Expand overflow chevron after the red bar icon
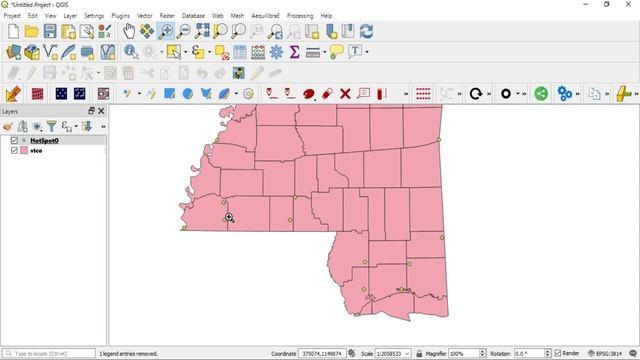Screen dimensions: 640x360 click(x=406, y=94)
